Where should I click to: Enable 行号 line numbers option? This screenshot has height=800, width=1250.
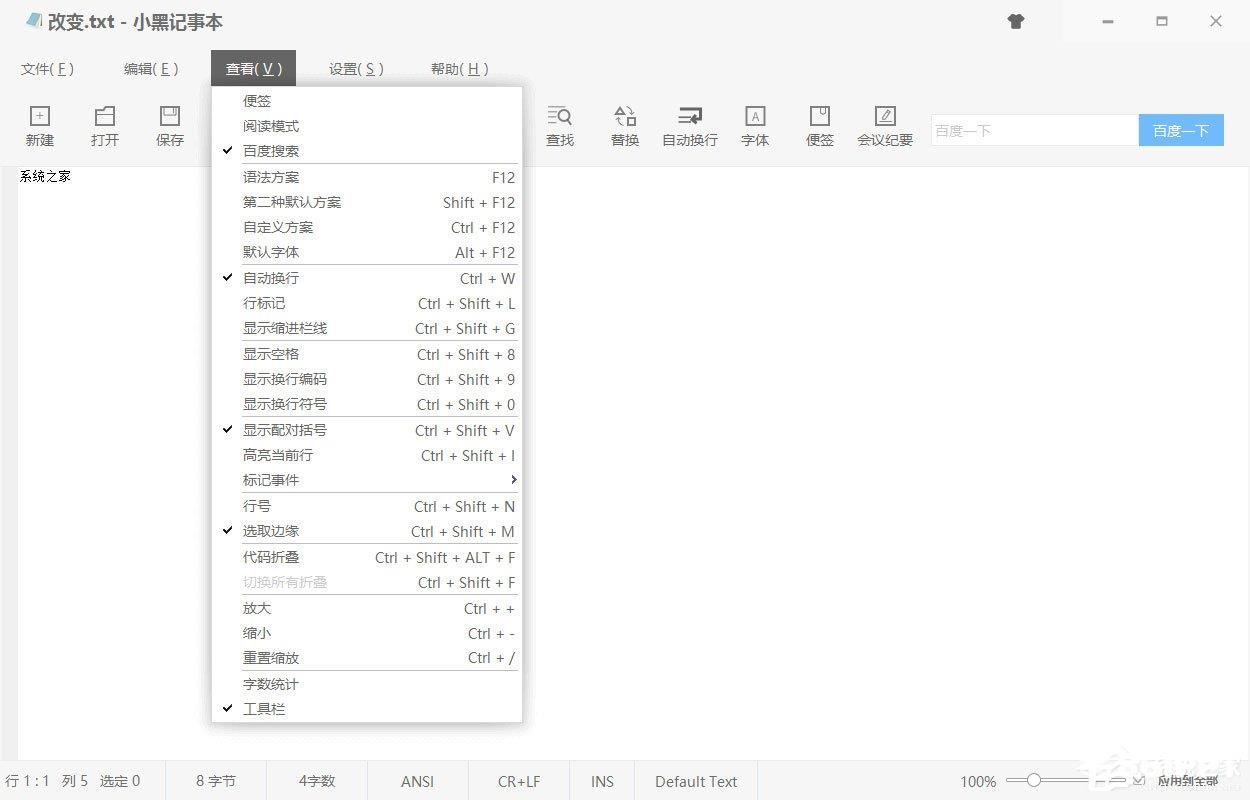[x=367, y=506]
